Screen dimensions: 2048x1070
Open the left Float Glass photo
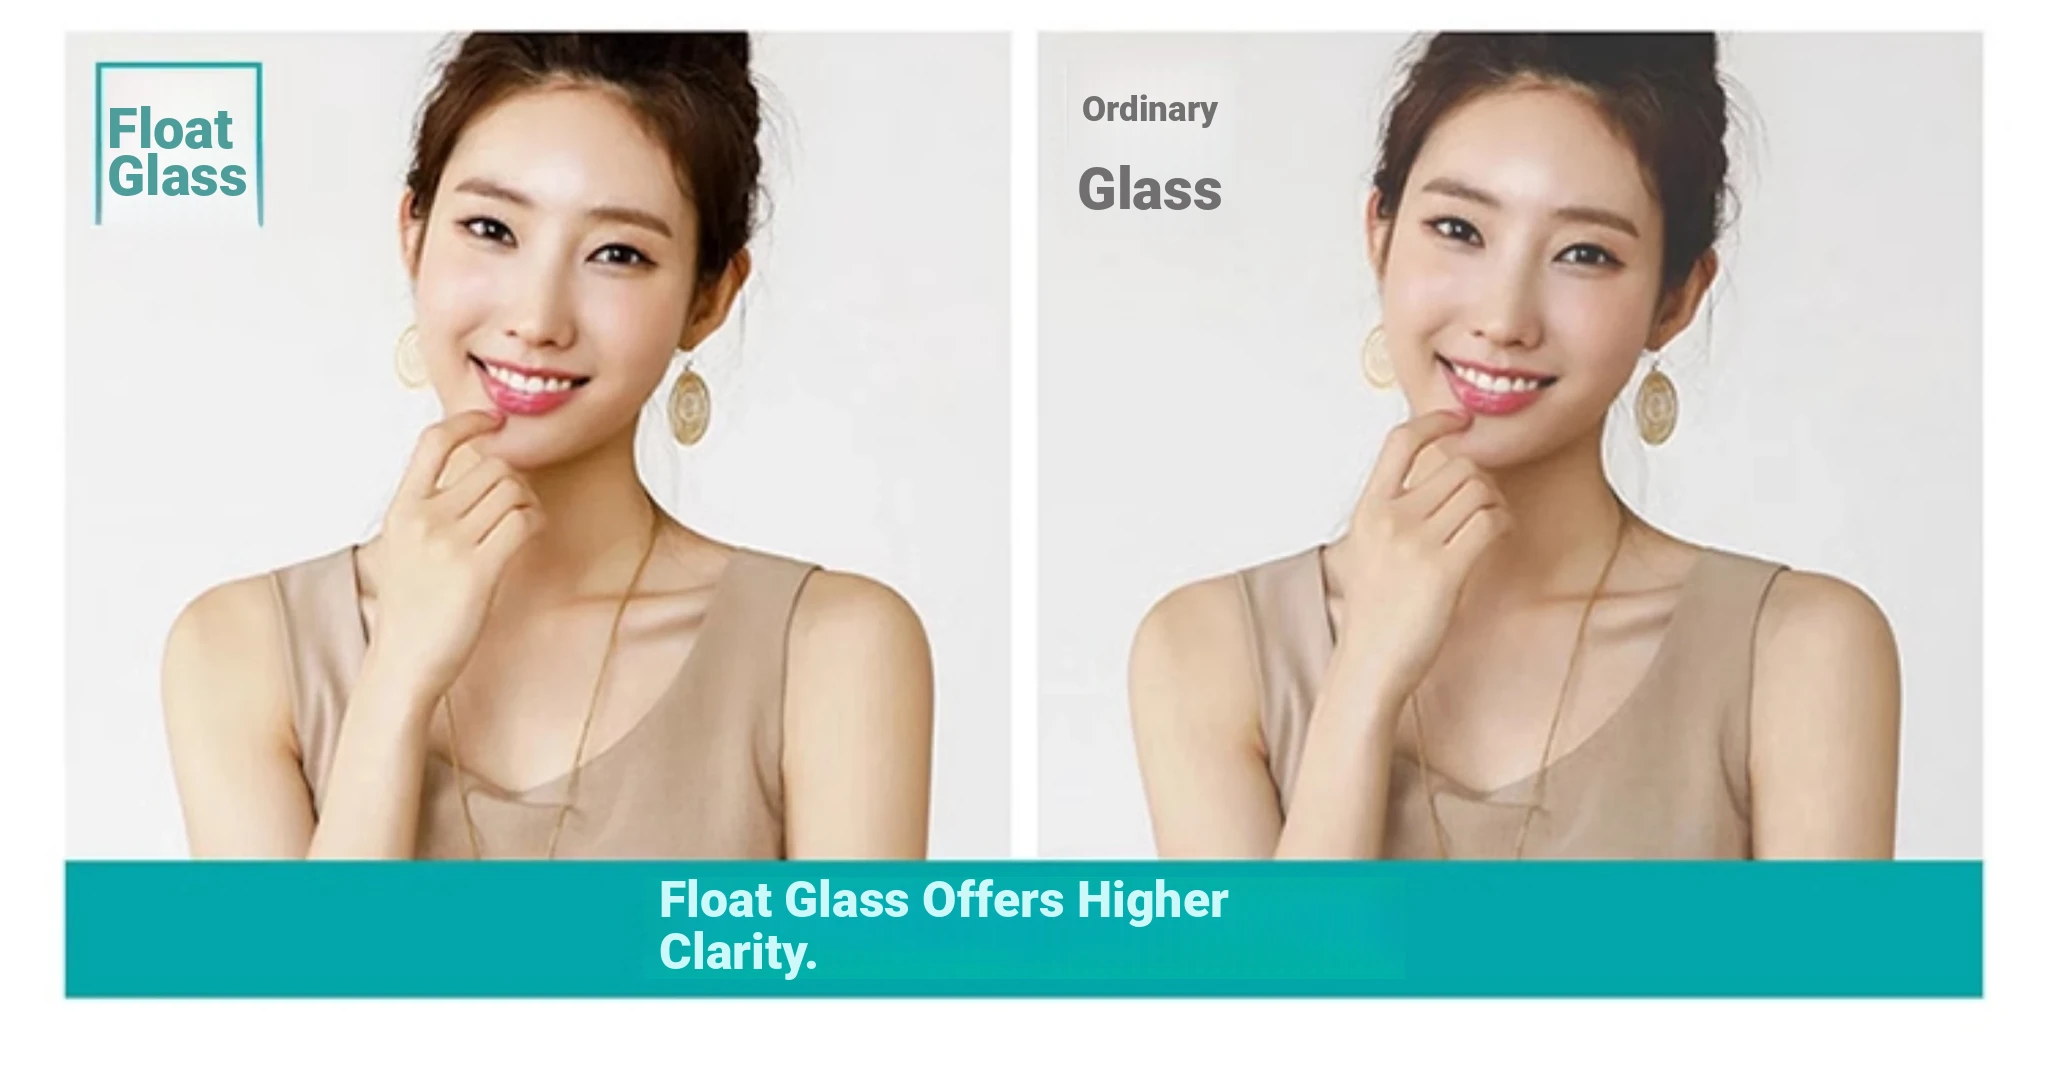pos(538,445)
